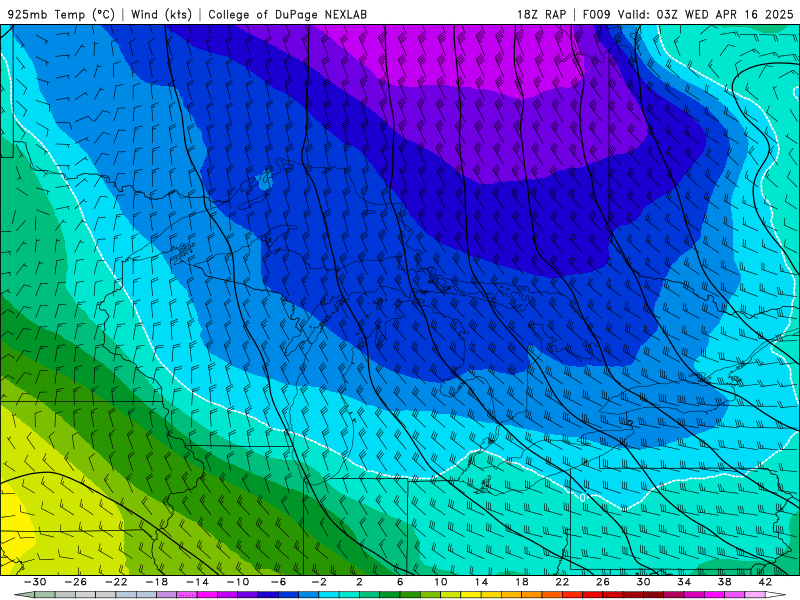The image size is (800, 600).
Task: Click the '-22' color scale label
Action: pos(116,582)
